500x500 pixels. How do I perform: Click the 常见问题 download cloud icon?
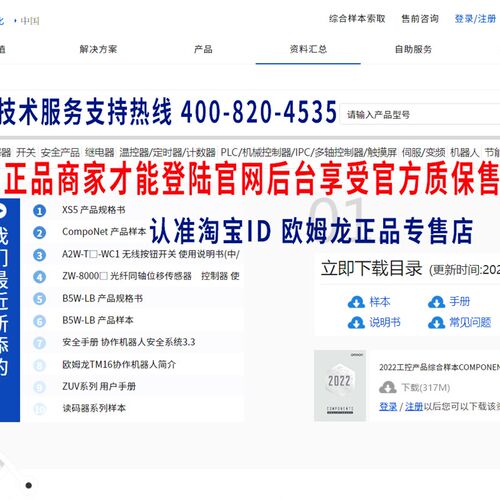coord(436,323)
